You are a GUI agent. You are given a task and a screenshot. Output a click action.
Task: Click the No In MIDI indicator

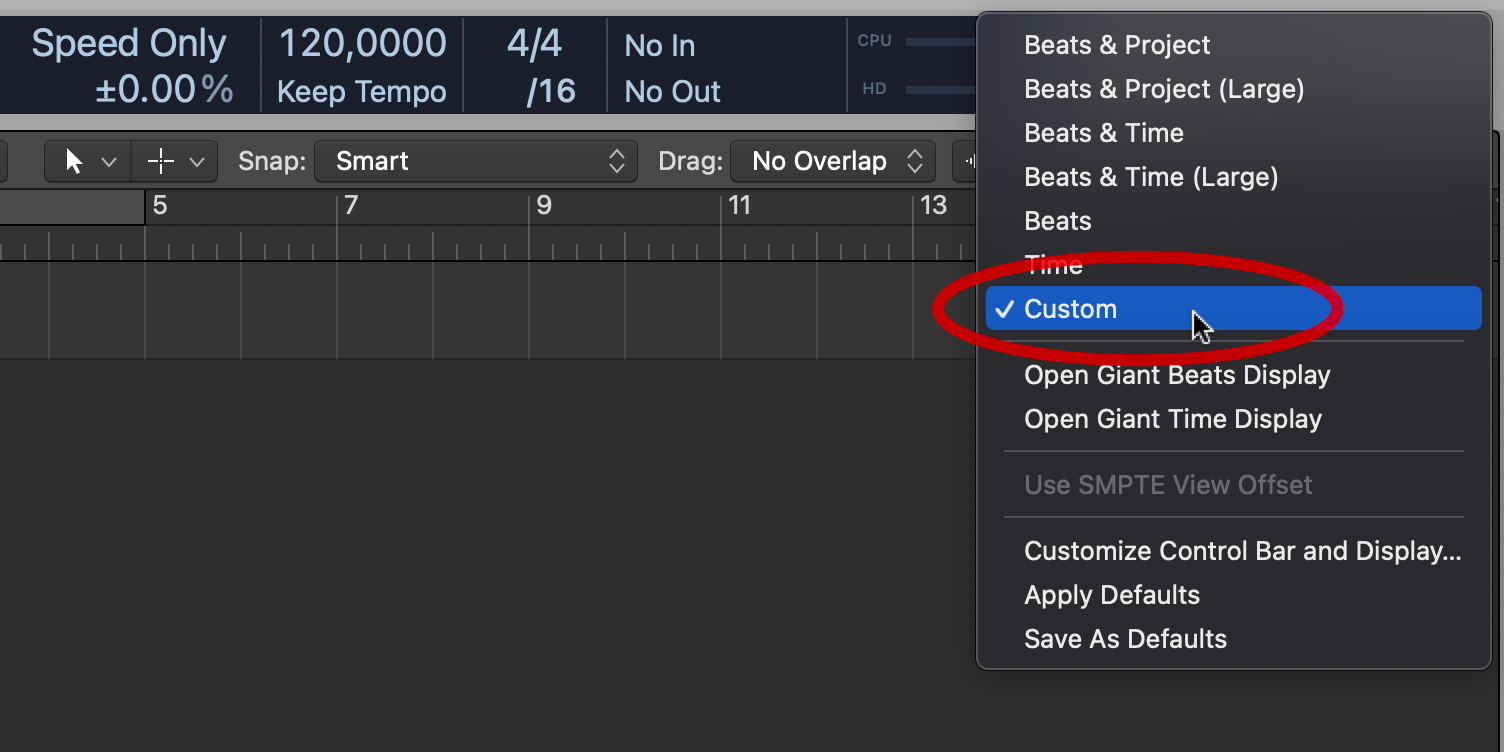coord(660,46)
